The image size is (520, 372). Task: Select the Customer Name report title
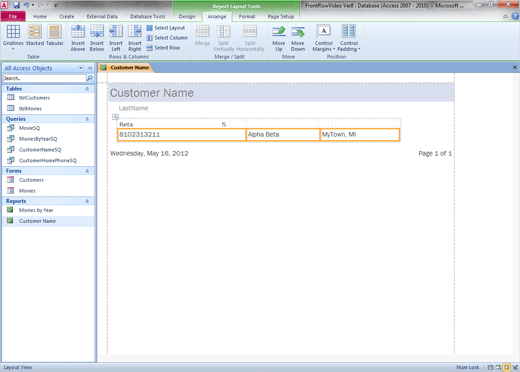pyautogui.click(x=152, y=93)
